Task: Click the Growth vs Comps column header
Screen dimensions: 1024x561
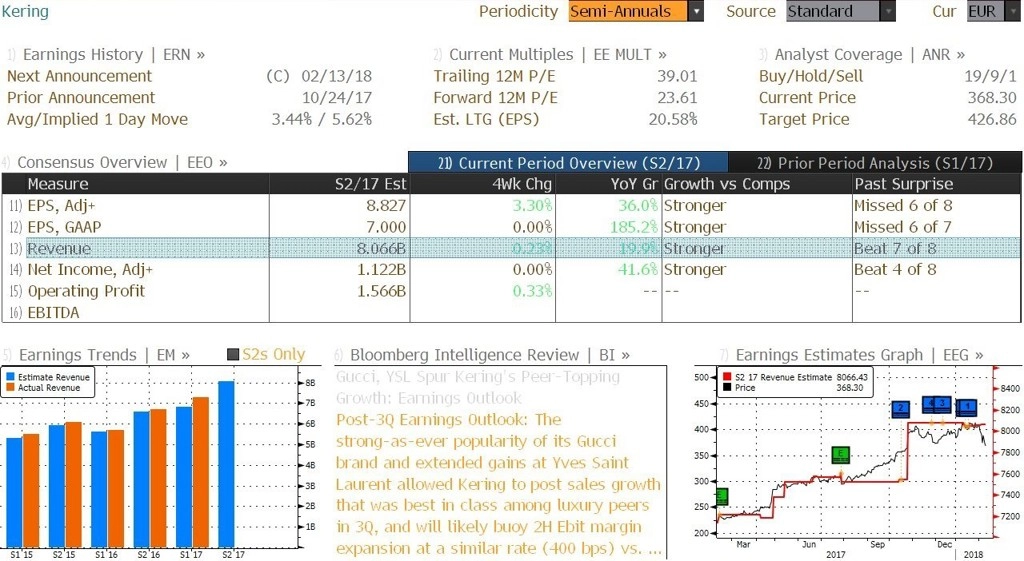Action: coord(757,184)
